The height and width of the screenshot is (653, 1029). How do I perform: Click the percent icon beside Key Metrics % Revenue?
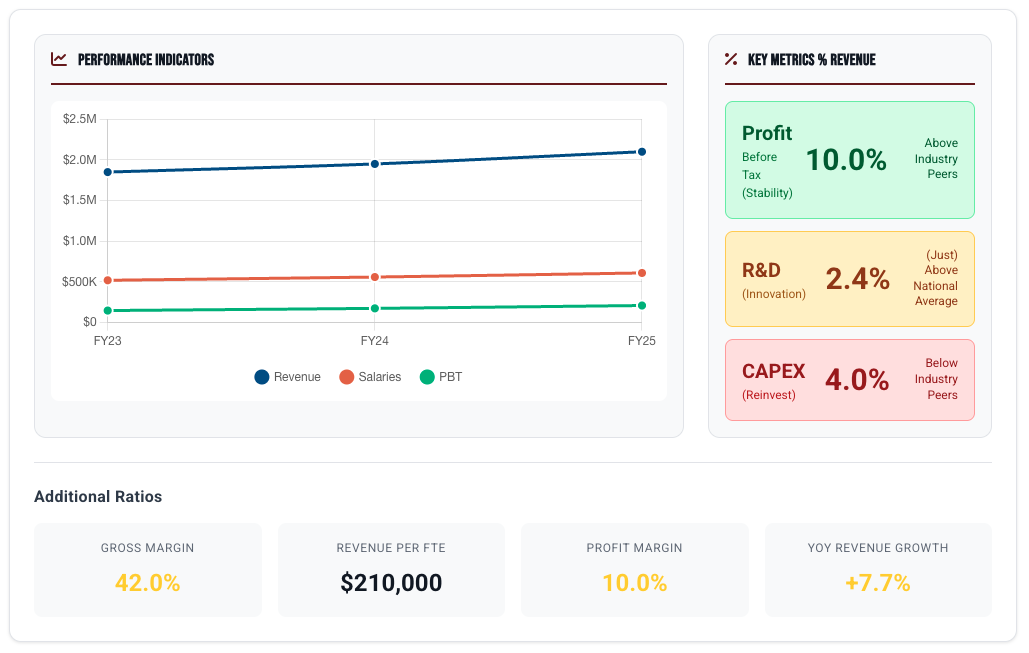click(728, 59)
